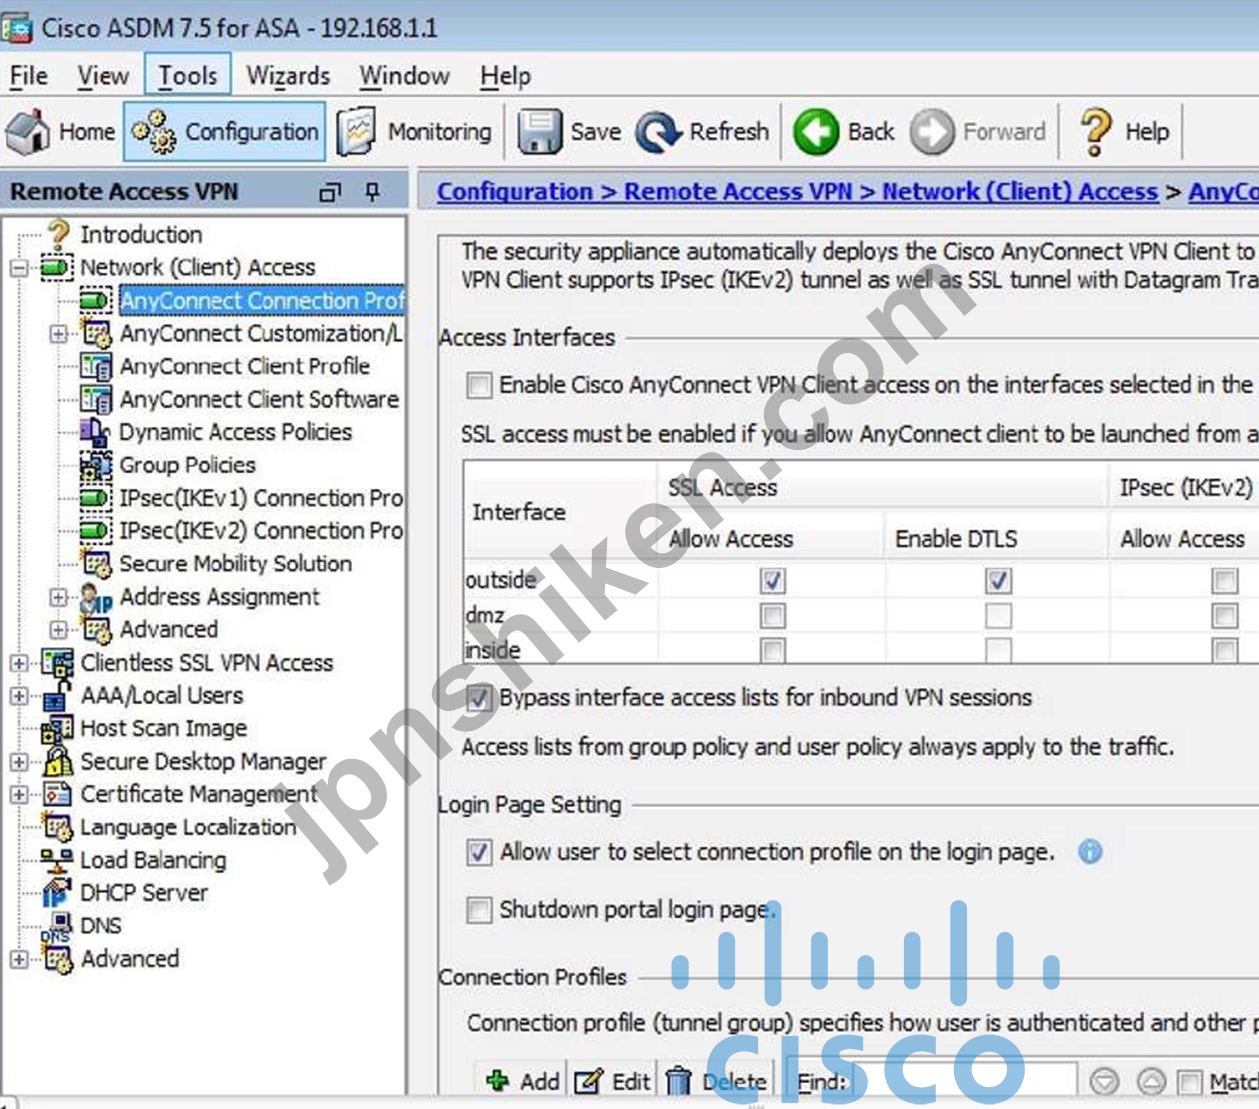
Task: Enable Cisco AnyConnect VPN Client access checkbox
Action: coord(480,385)
